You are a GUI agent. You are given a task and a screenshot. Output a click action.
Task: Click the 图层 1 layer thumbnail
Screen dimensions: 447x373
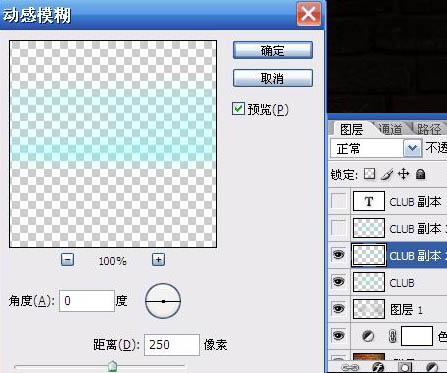pos(369,309)
